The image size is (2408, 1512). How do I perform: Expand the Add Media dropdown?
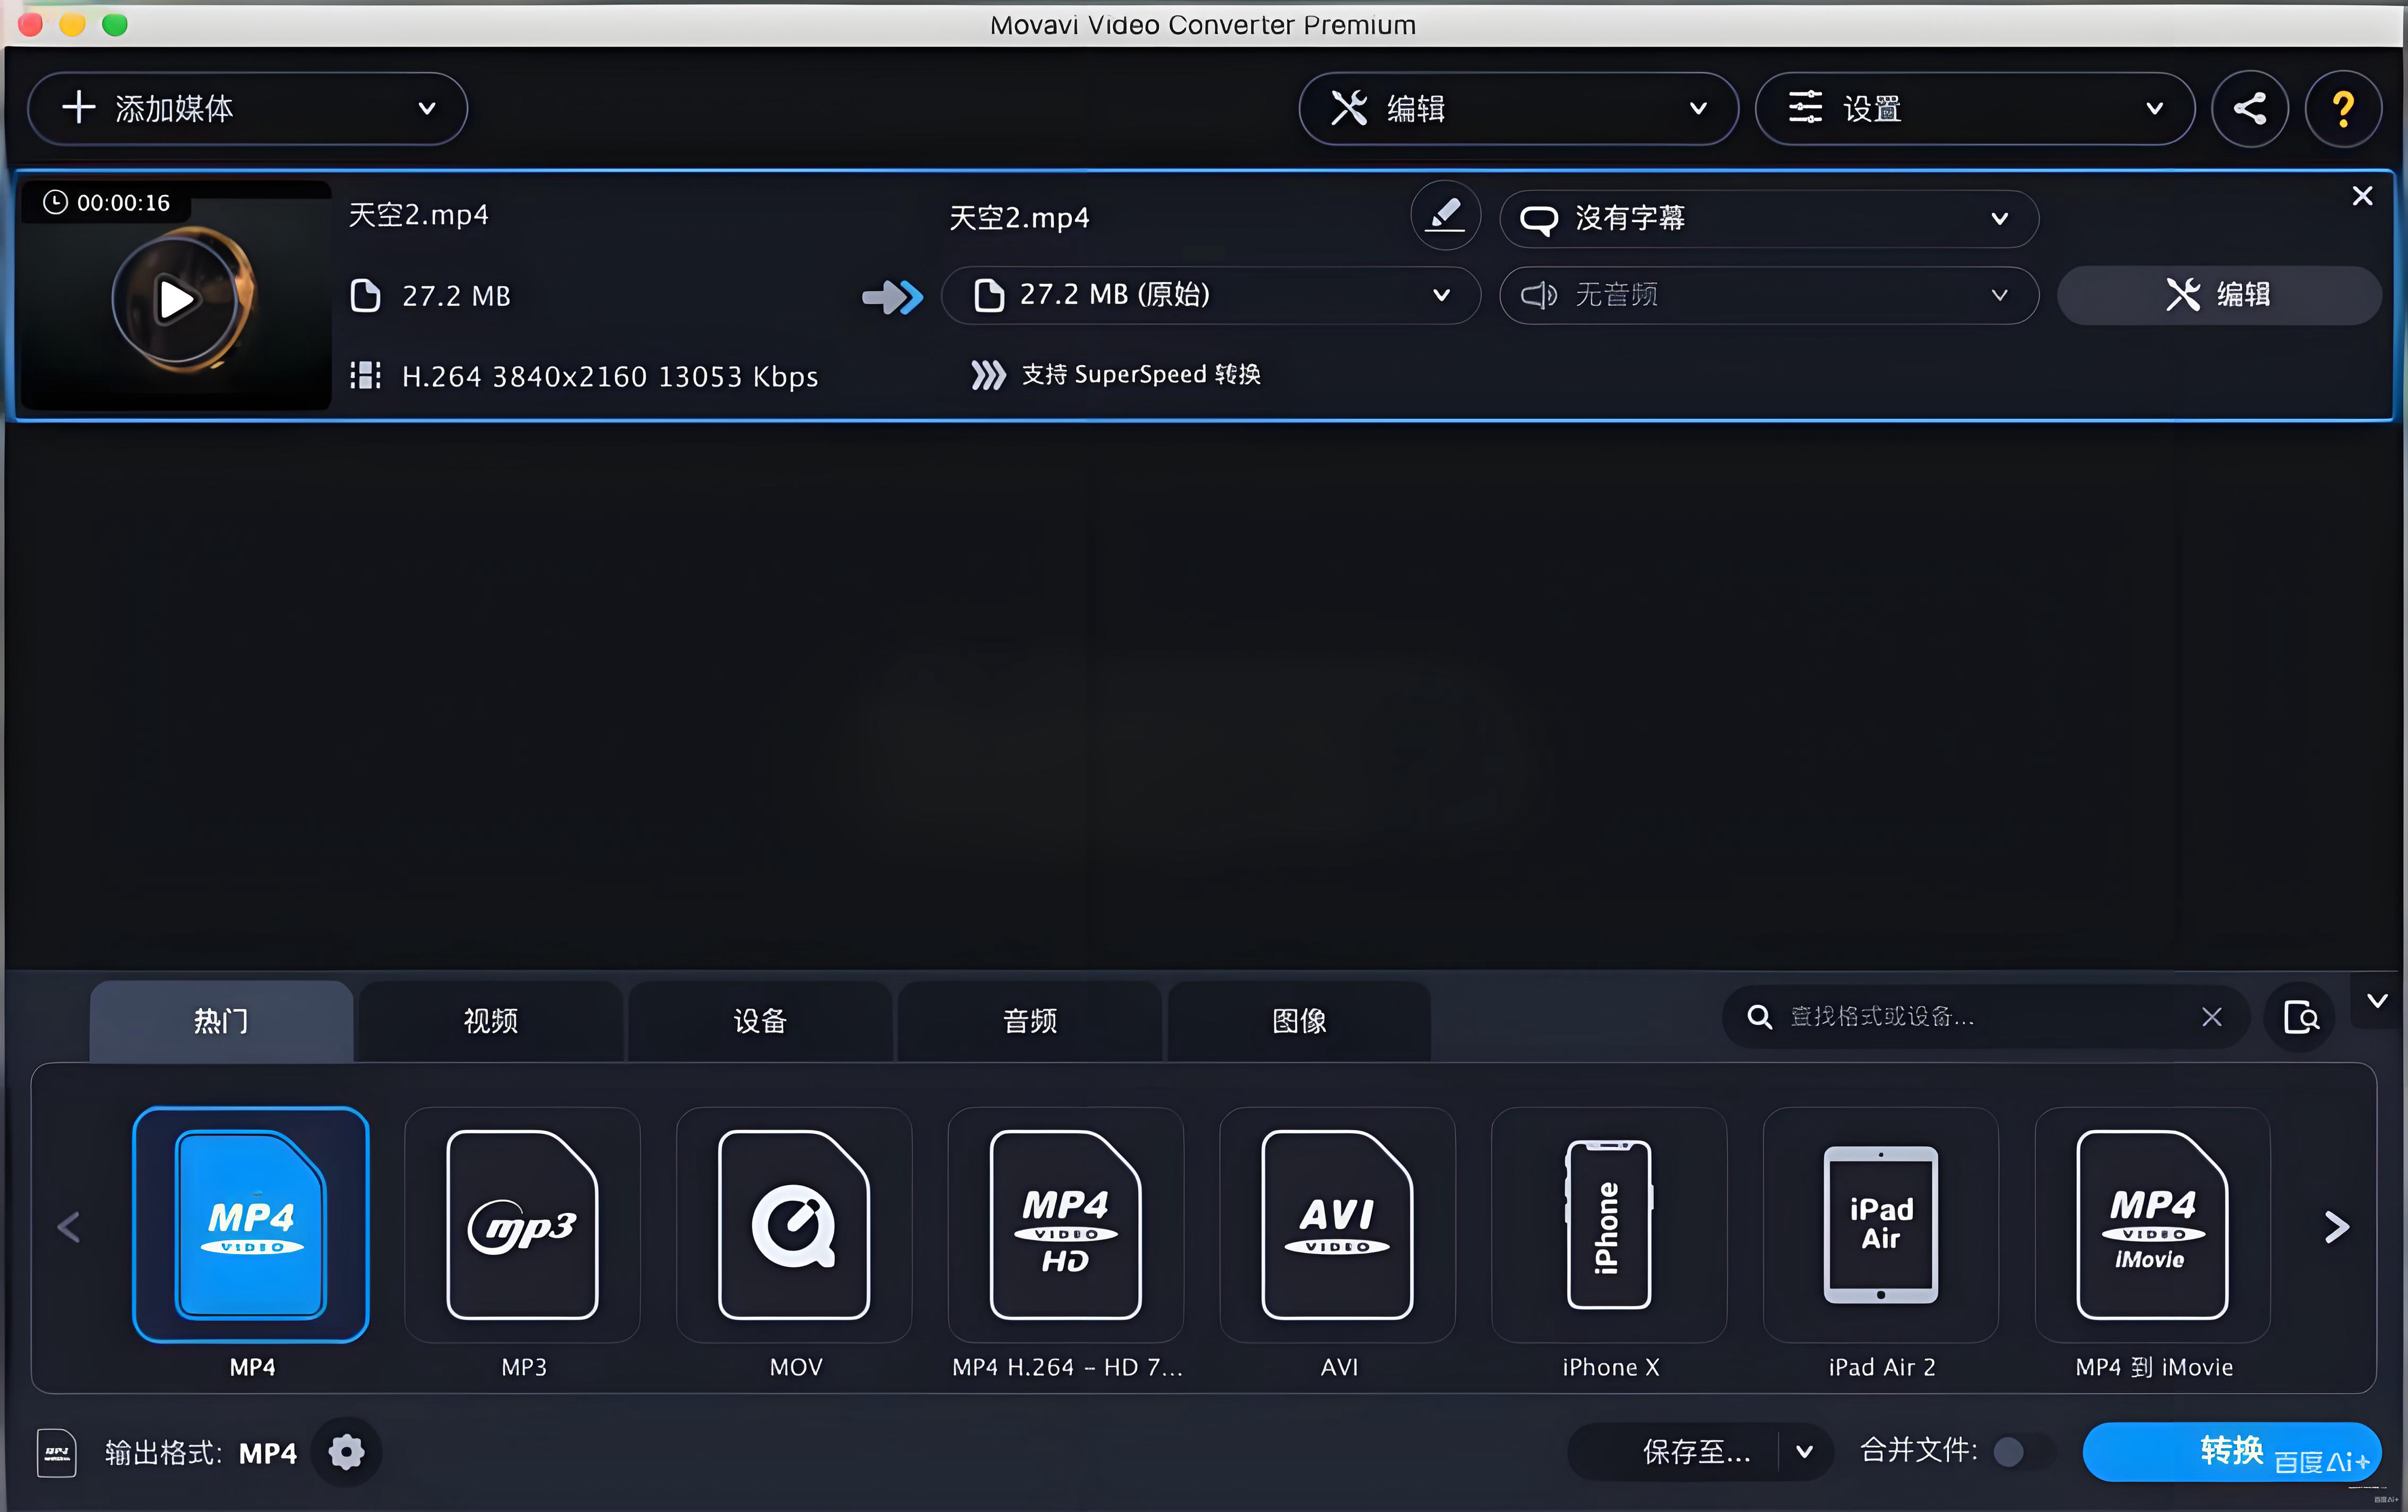coord(427,108)
